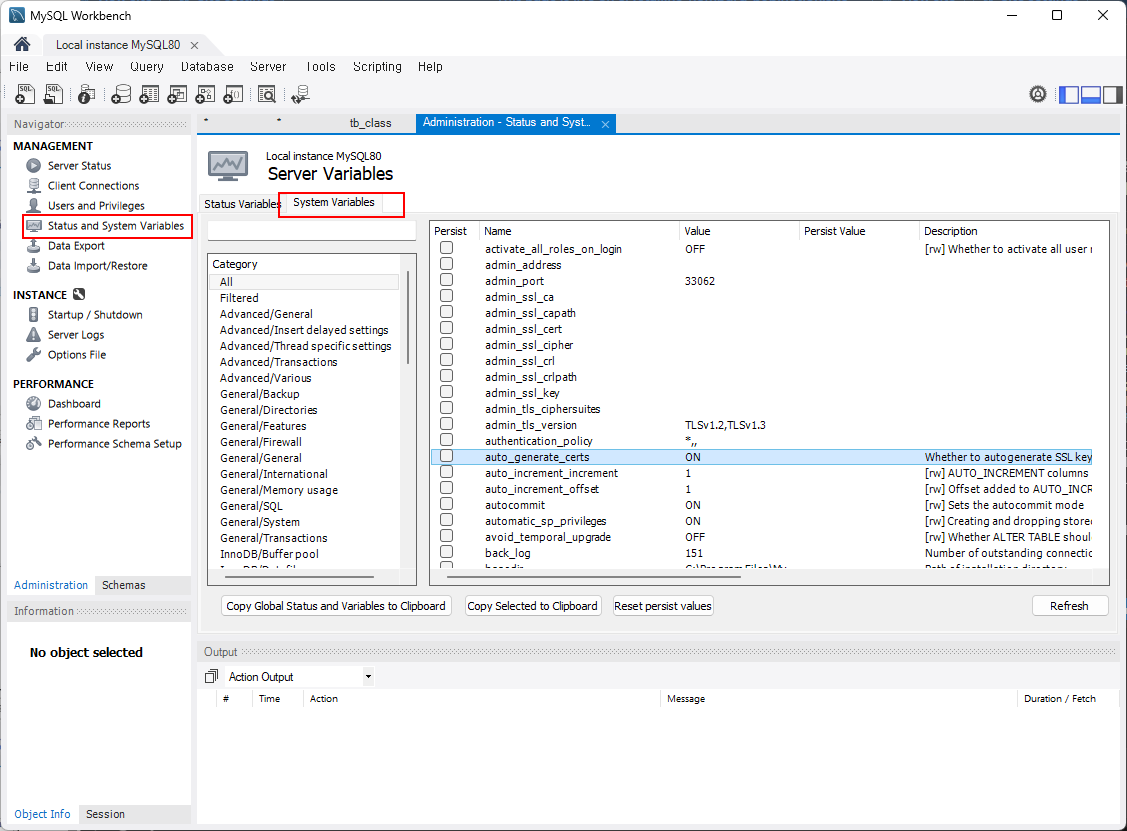This screenshot has height=831, width=1127.
Task: Search table data toolbar icon
Action: (267, 94)
